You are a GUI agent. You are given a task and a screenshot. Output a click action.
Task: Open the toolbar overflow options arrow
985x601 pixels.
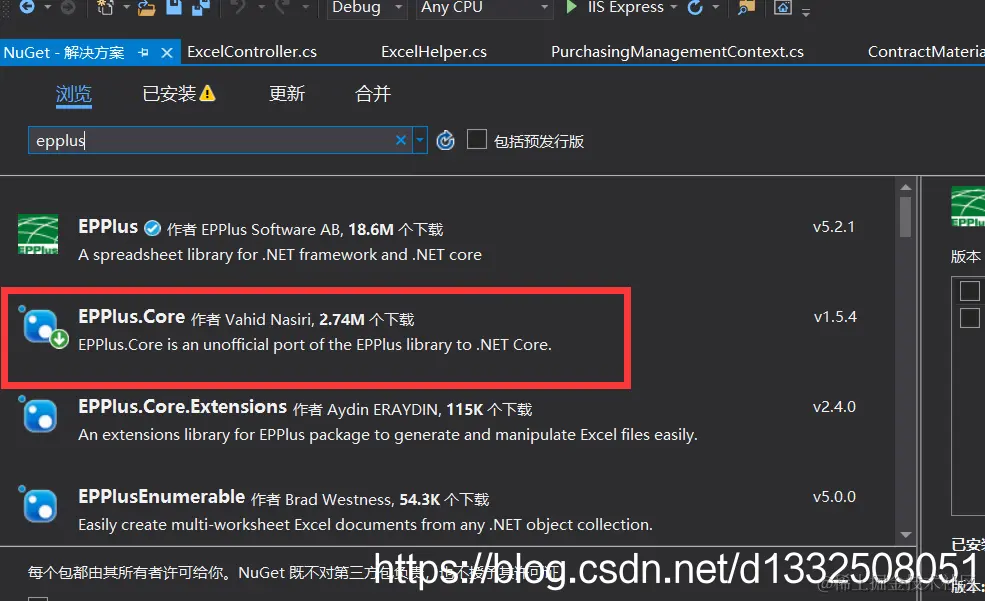(806, 11)
